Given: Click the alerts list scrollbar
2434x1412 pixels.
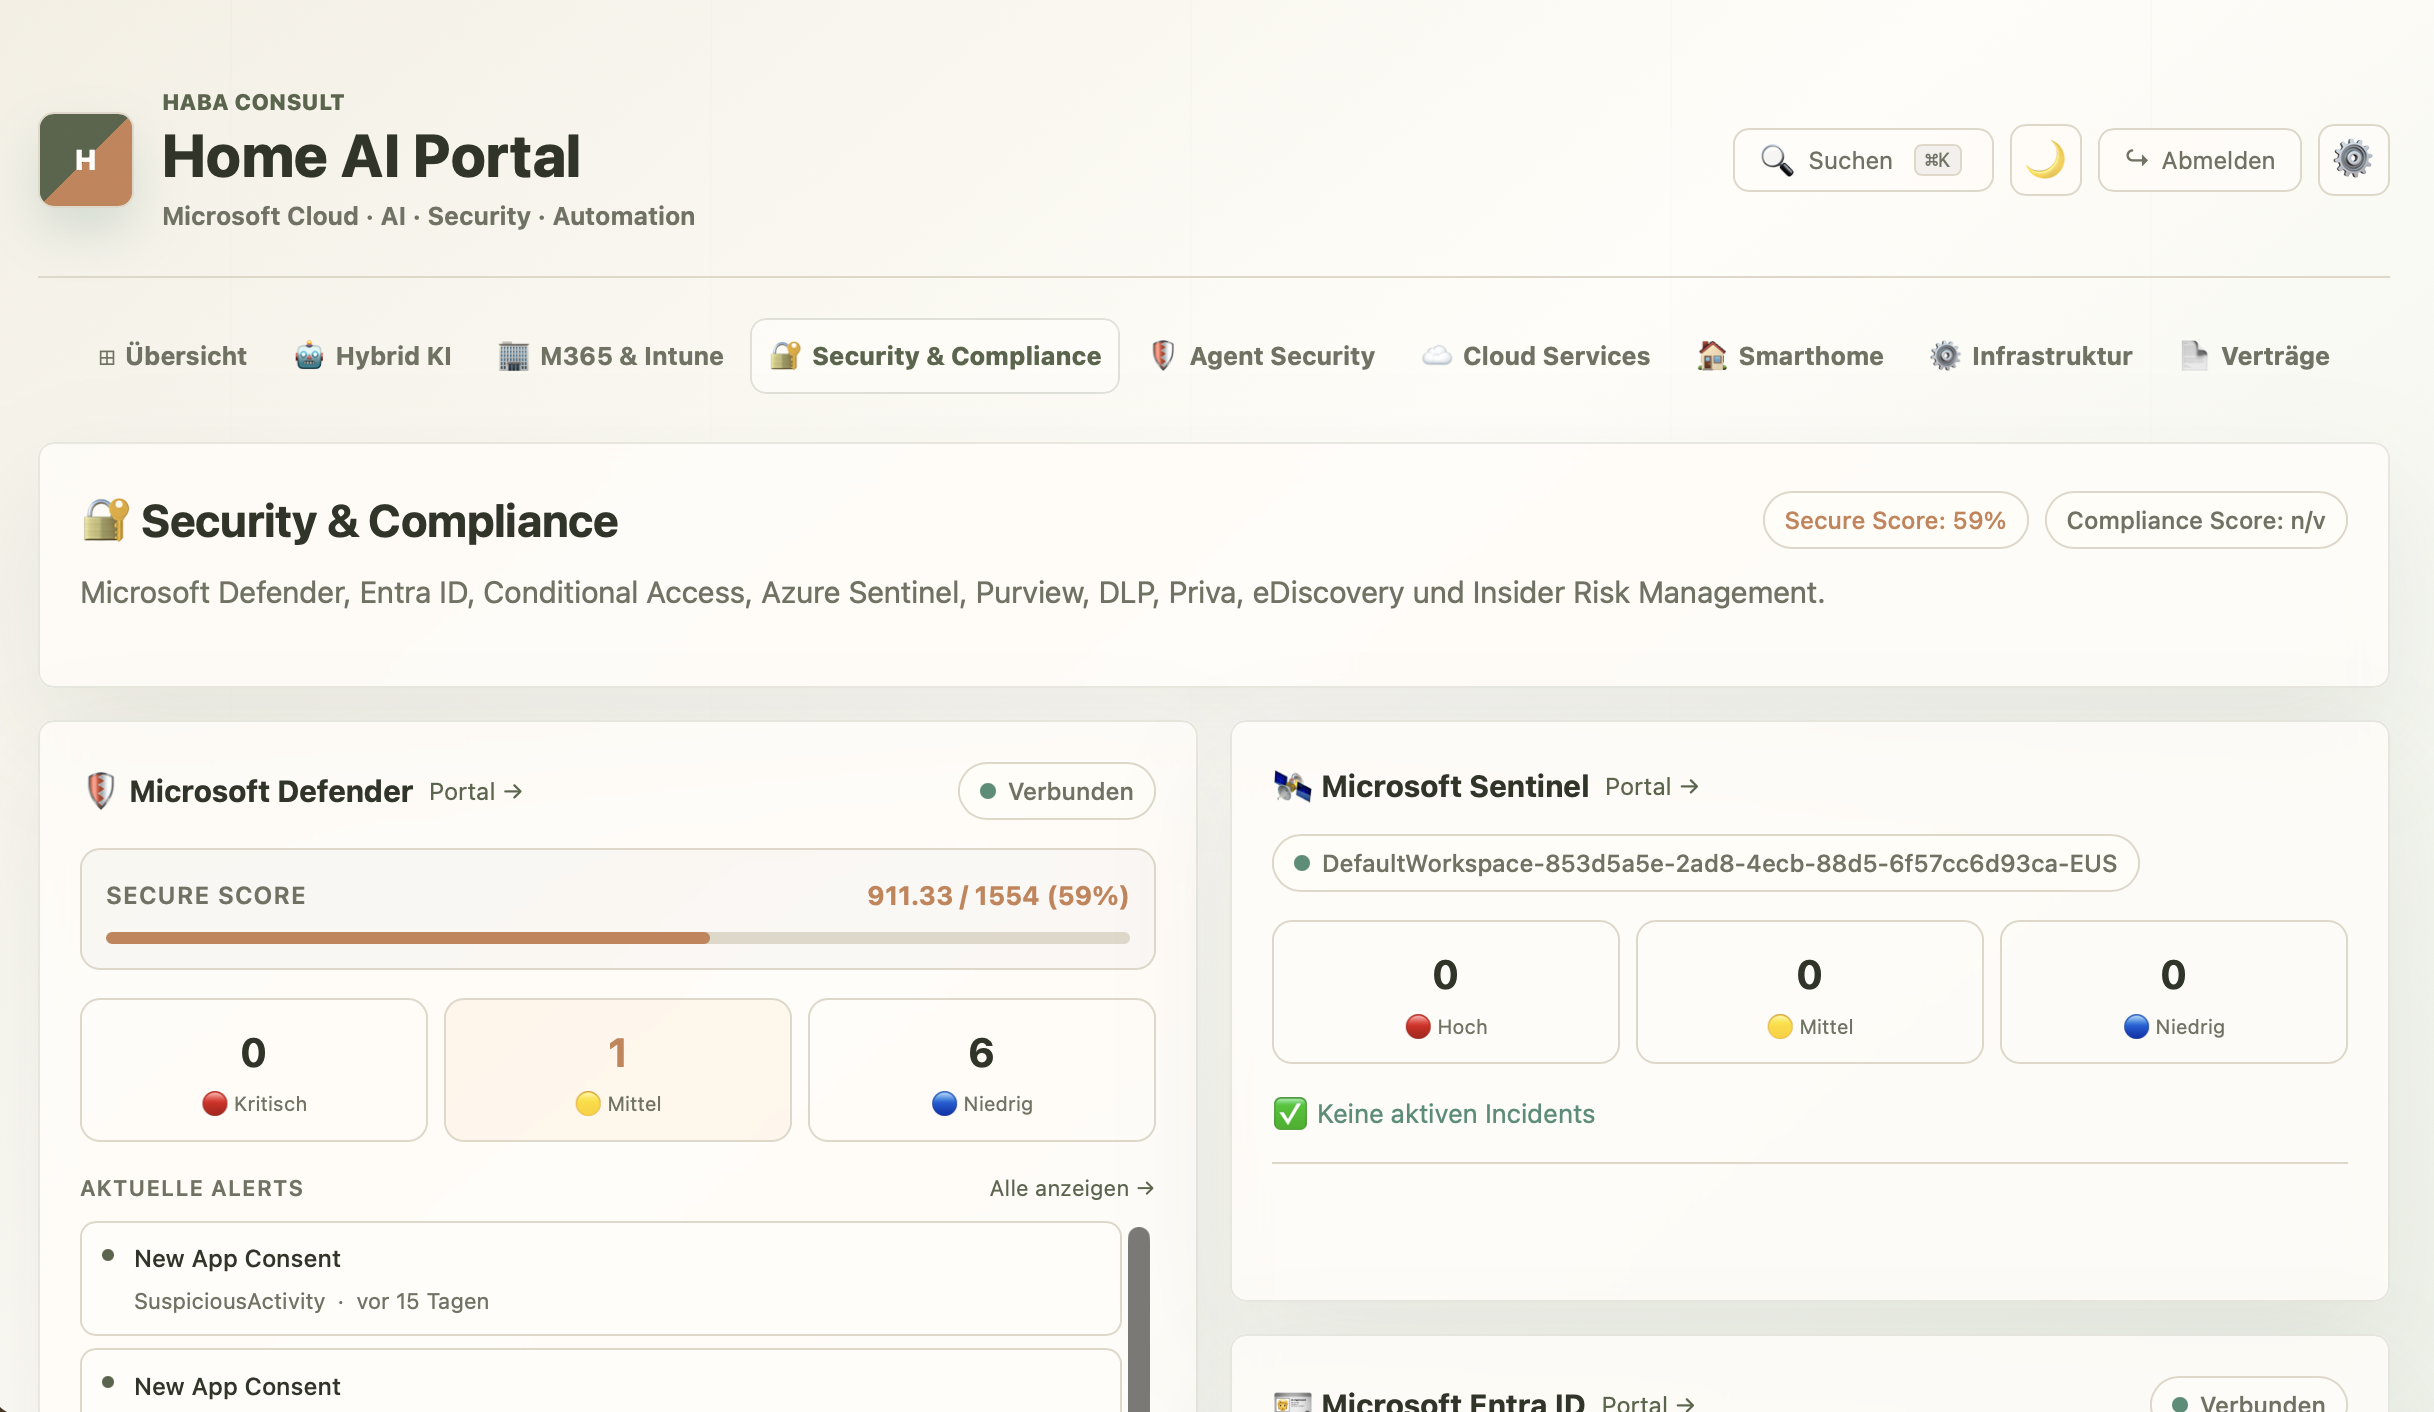Looking at the screenshot, I should tap(1139, 1320).
